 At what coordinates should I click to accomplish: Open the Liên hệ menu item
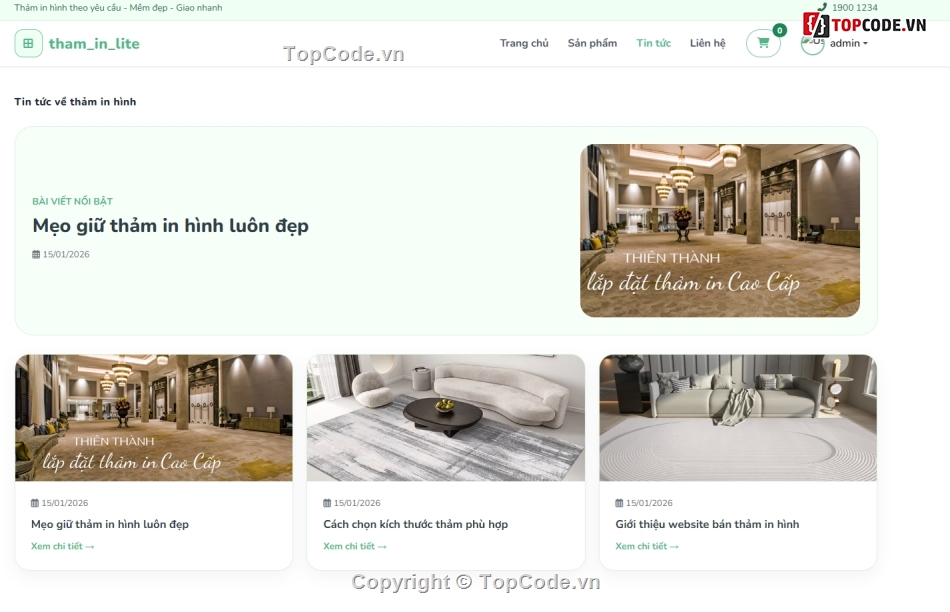[708, 43]
